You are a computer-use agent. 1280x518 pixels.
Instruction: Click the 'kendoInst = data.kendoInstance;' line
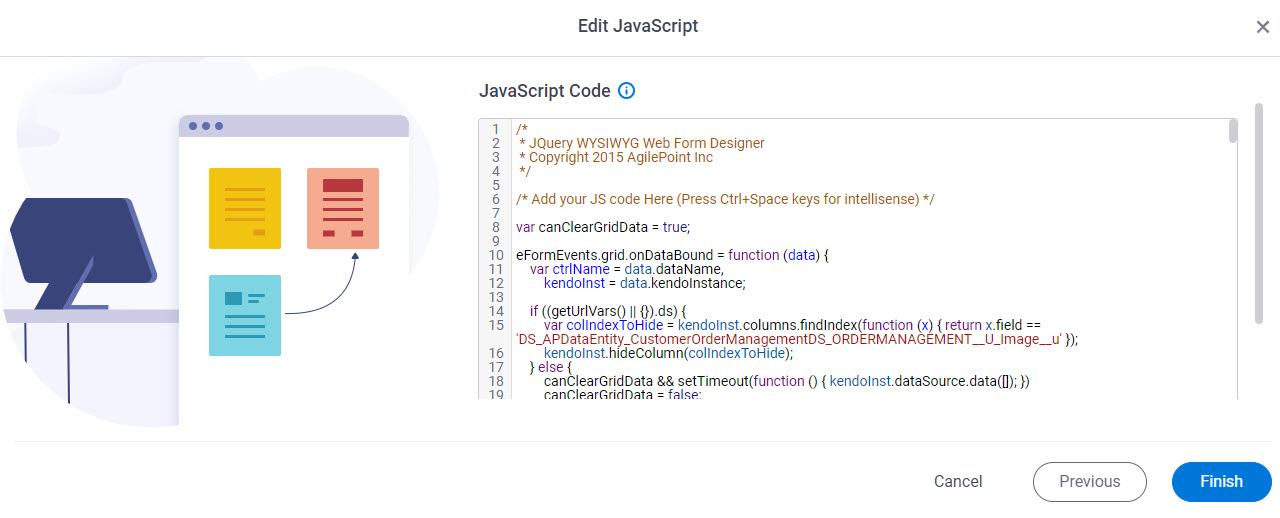645,283
